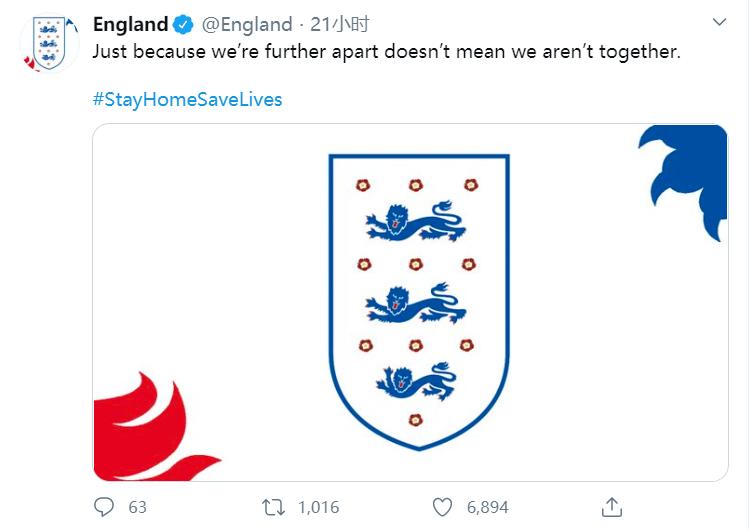Click the 63 replies count
The height and width of the screenshot is (529, 749).
(x=137, y=508)
